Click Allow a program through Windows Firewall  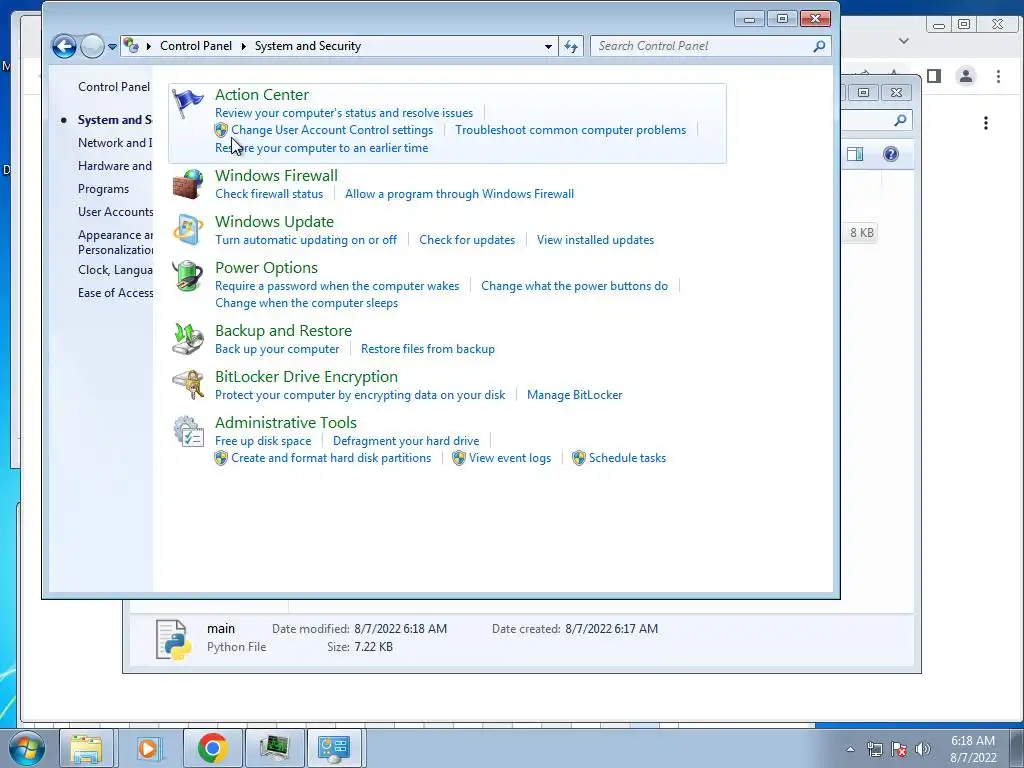pos(459,194)
